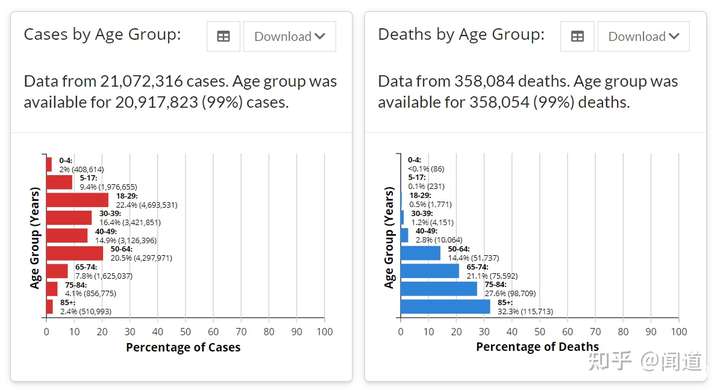Select the blue 85+ deaths bar
Image resolution: width=720 pixels, height=390 pixels.
[445, 306]
